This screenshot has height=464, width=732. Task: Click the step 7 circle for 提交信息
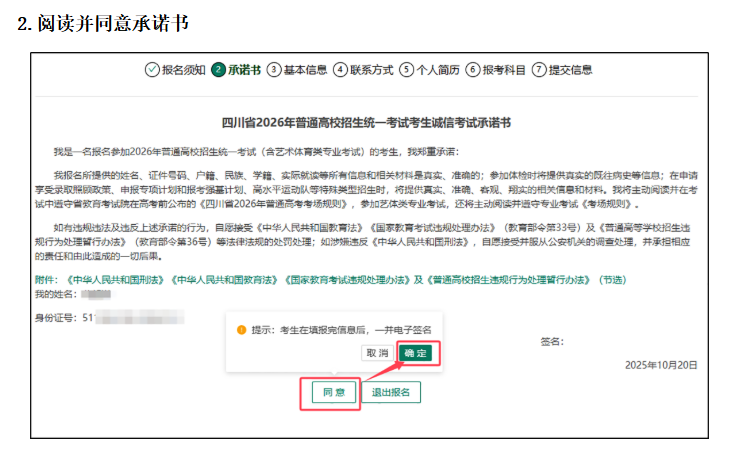(539, 70)
